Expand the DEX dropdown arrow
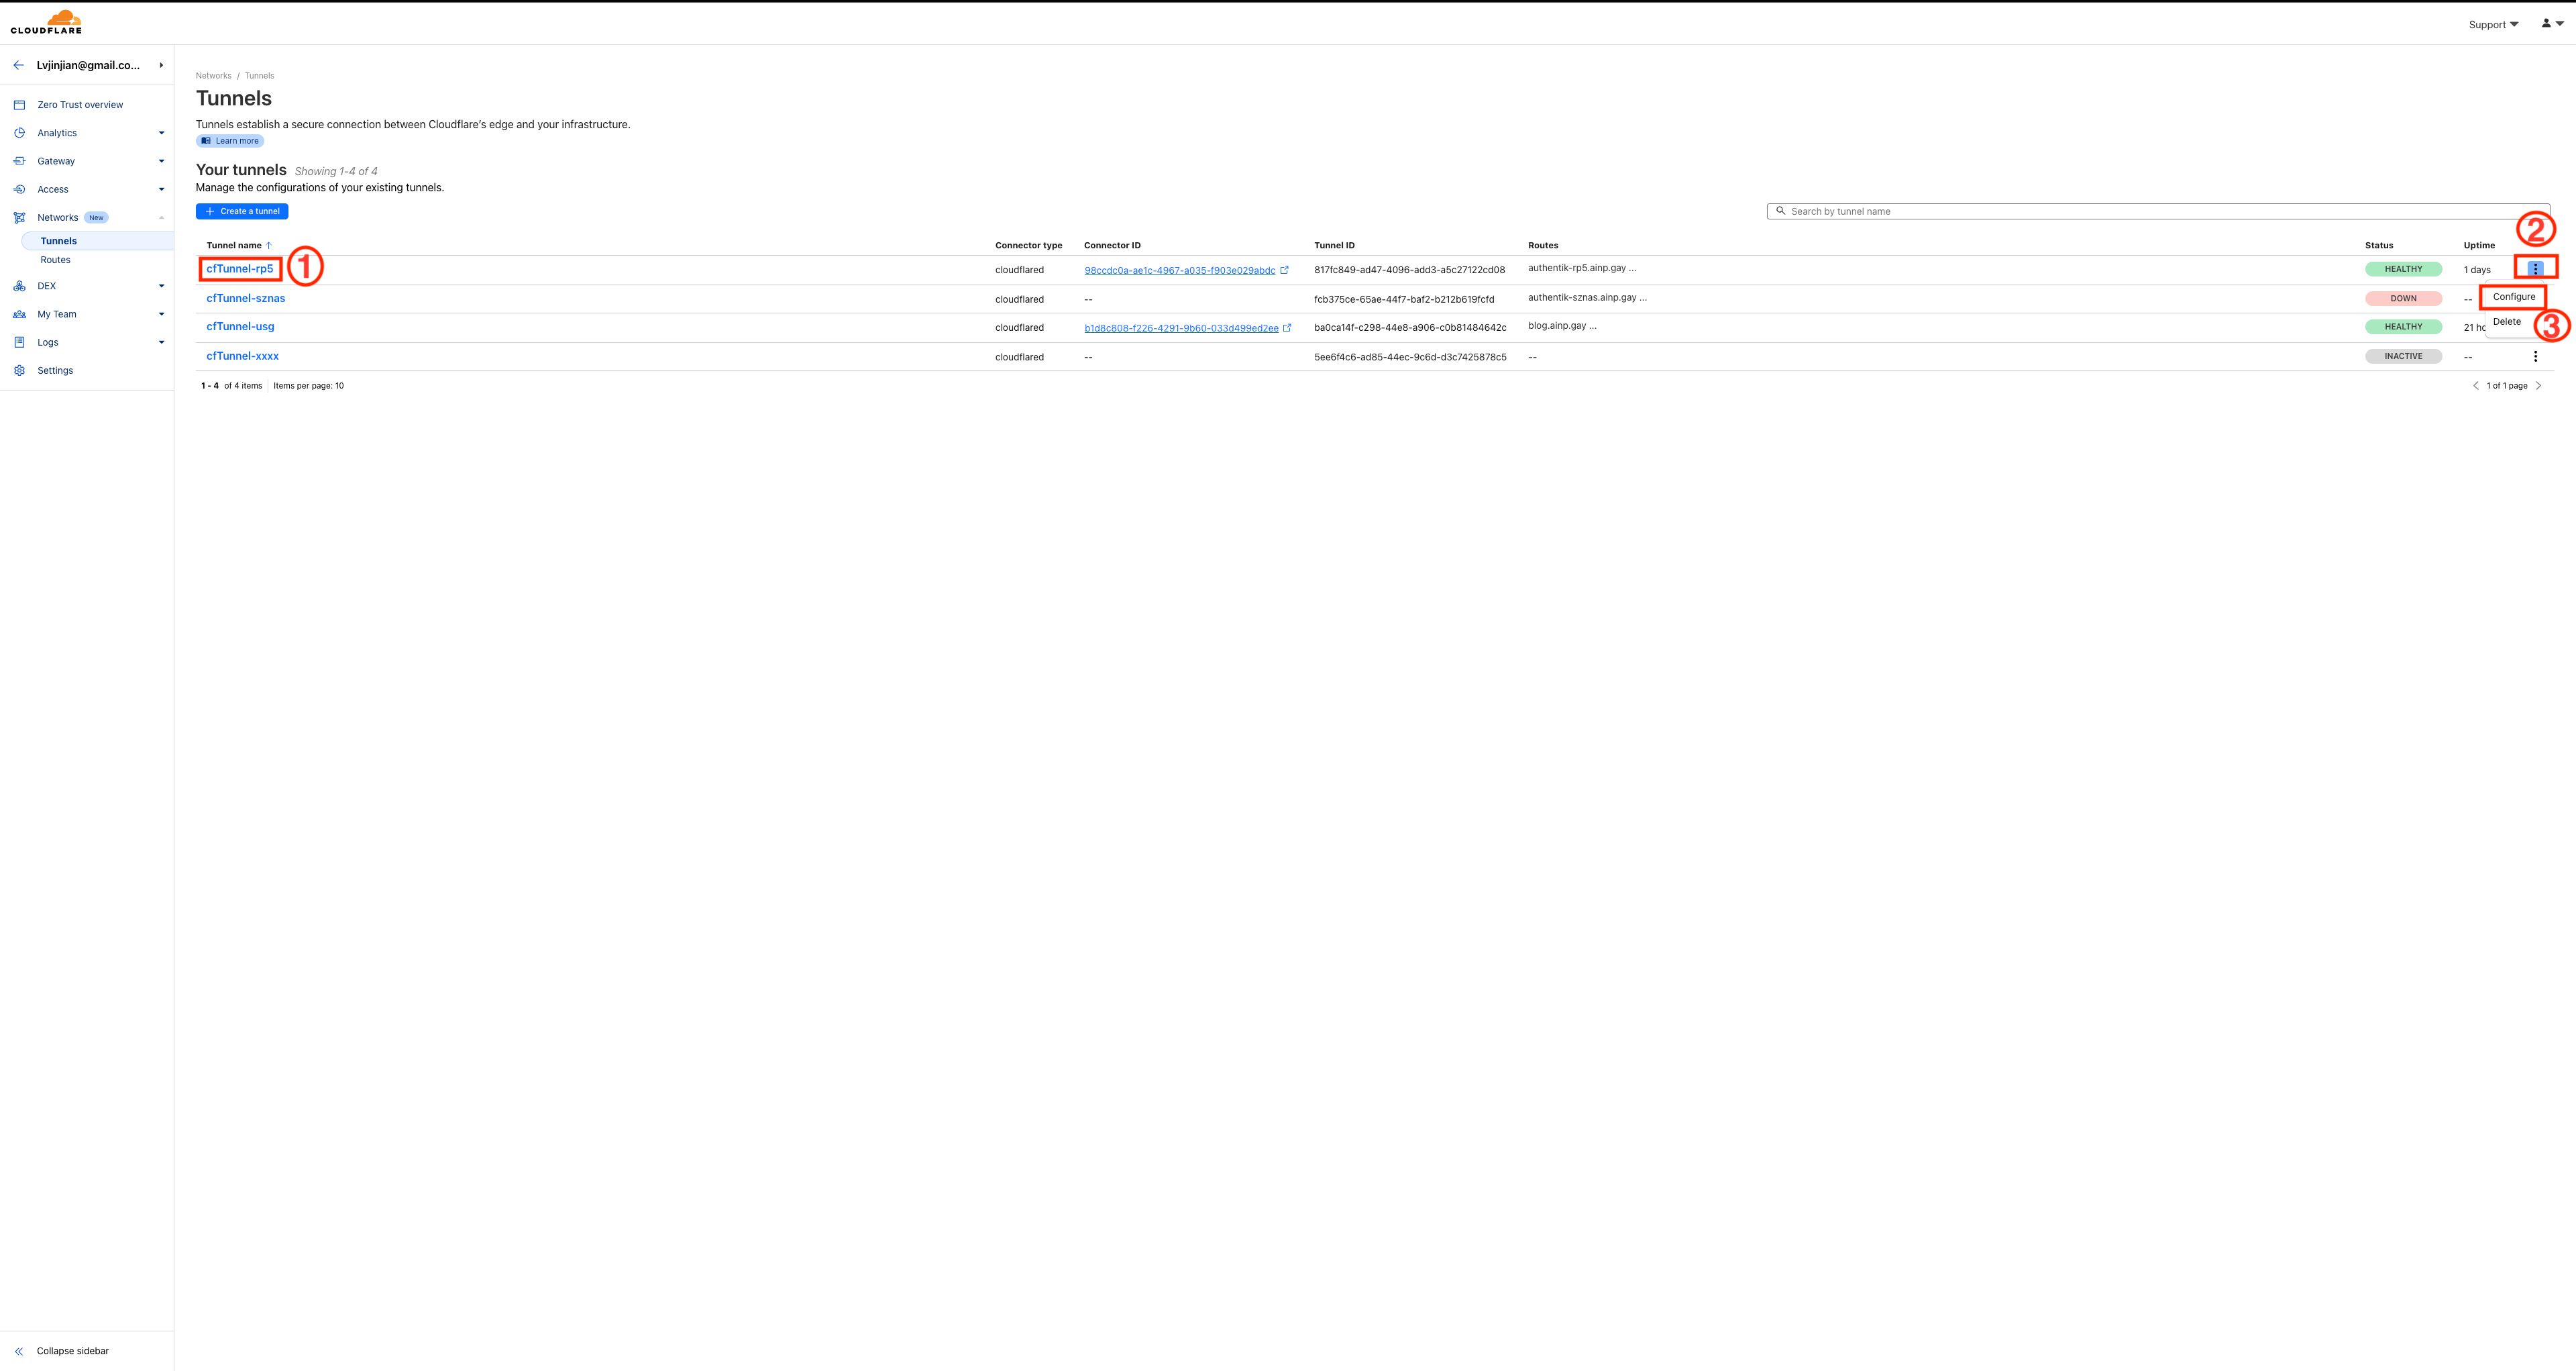This screenshot has width=2576, height=1371. (161, 286)
